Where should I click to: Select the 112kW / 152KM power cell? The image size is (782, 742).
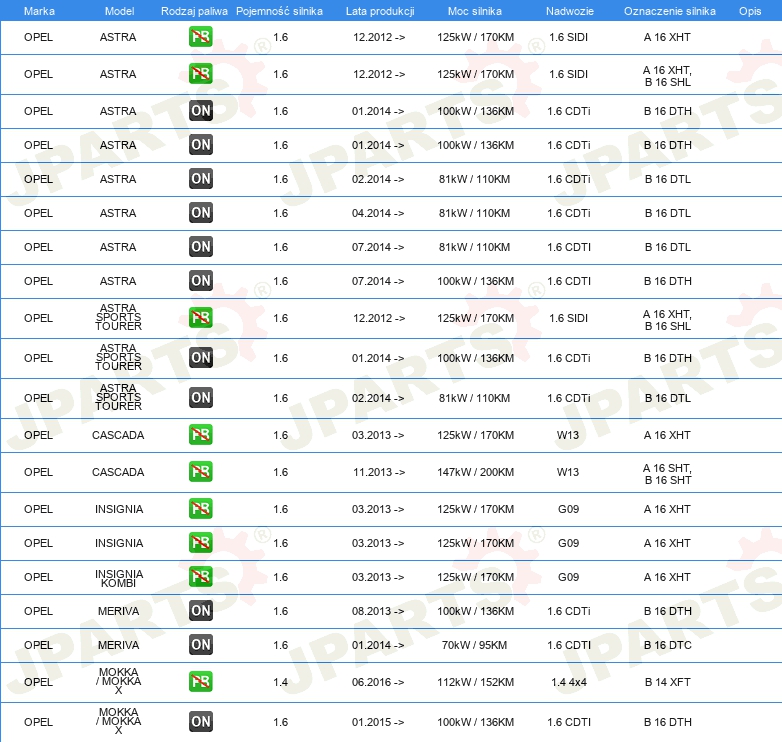coord(475,682)
